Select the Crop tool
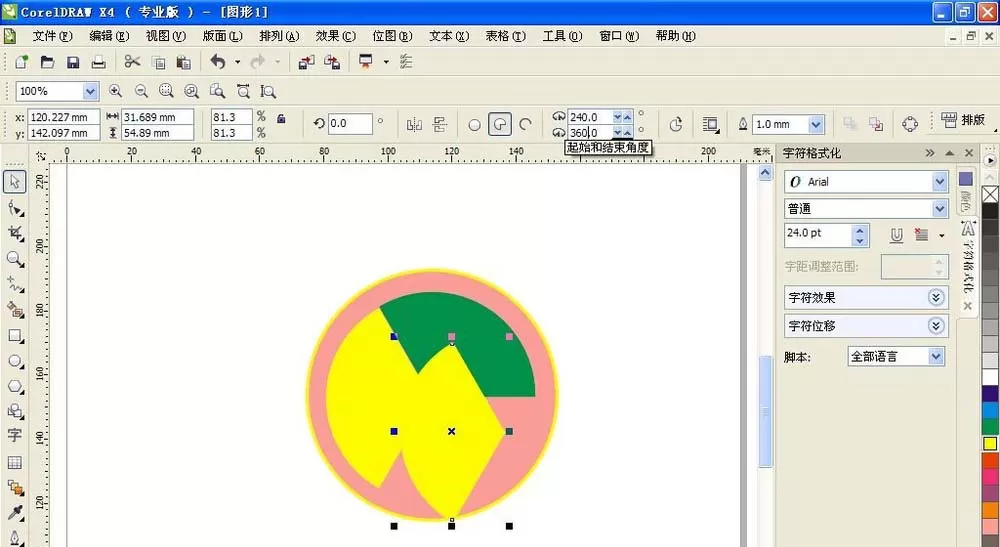Screen dimensions: 1000x547 pos(15,233)
